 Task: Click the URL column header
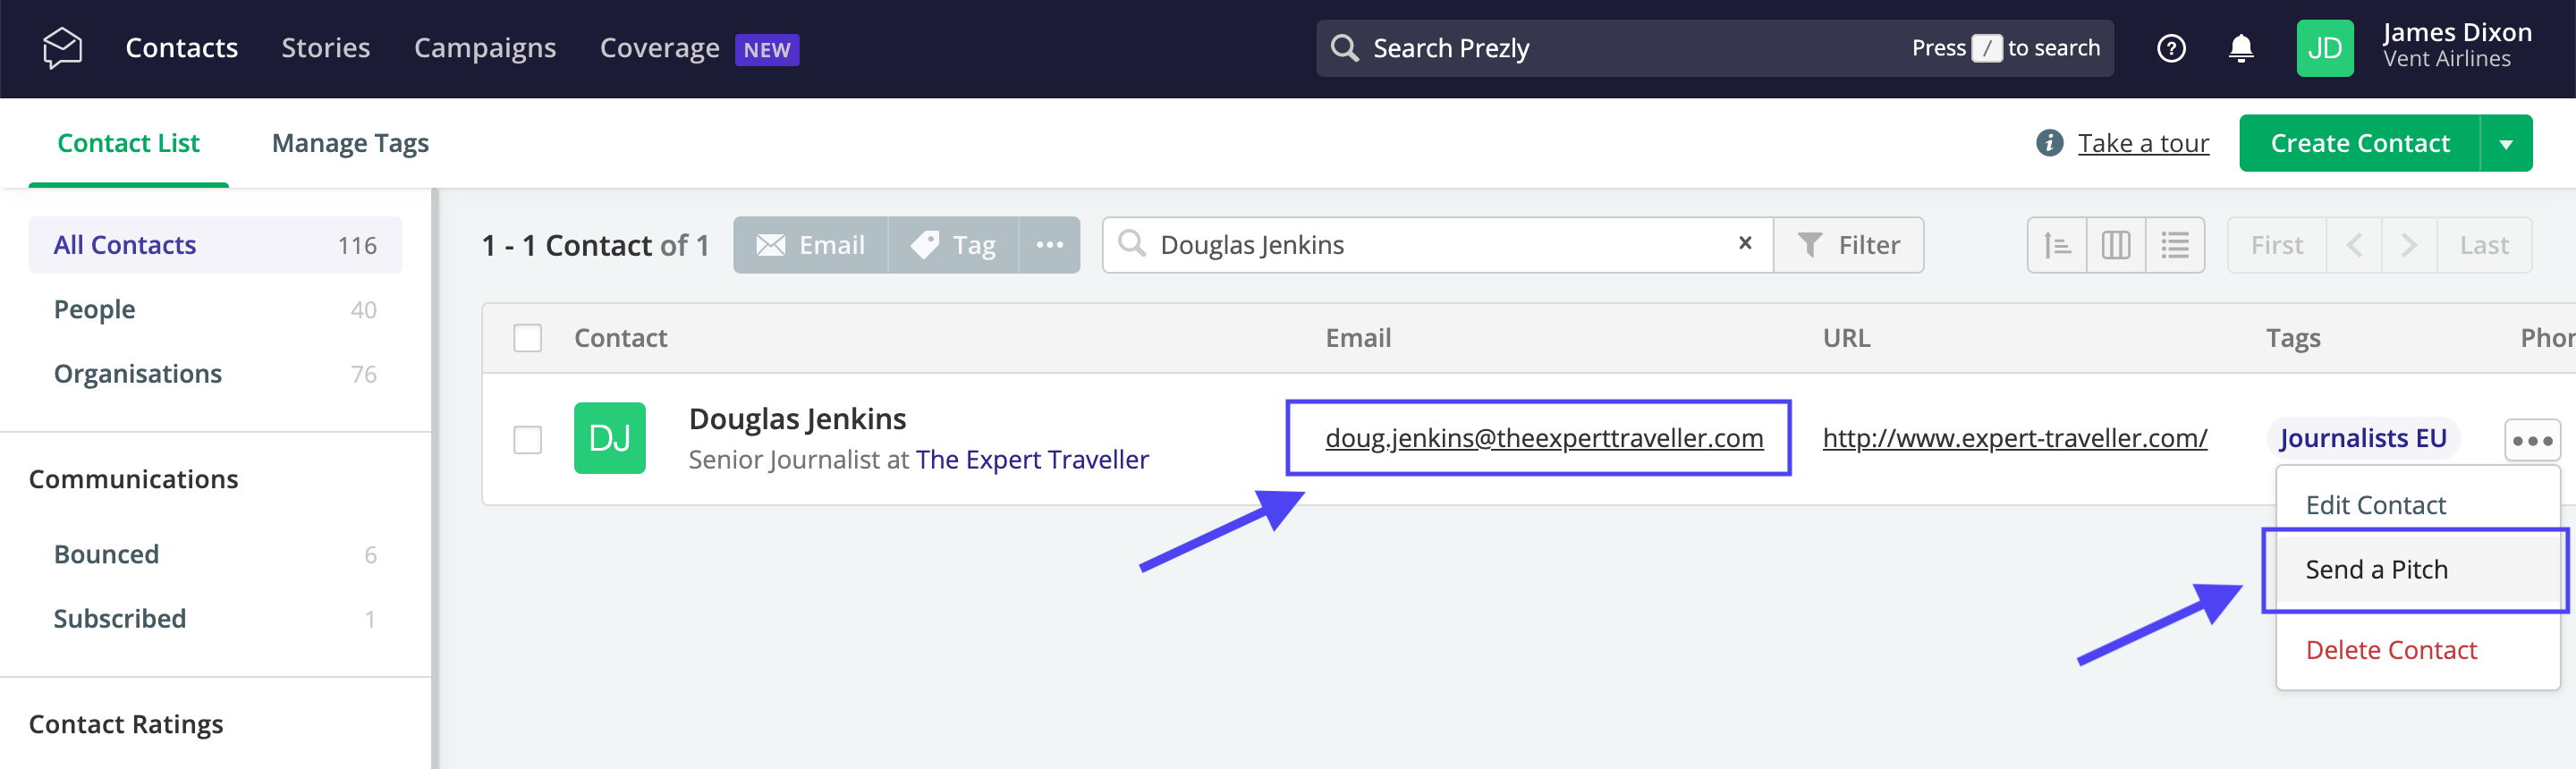(1846, 338)
